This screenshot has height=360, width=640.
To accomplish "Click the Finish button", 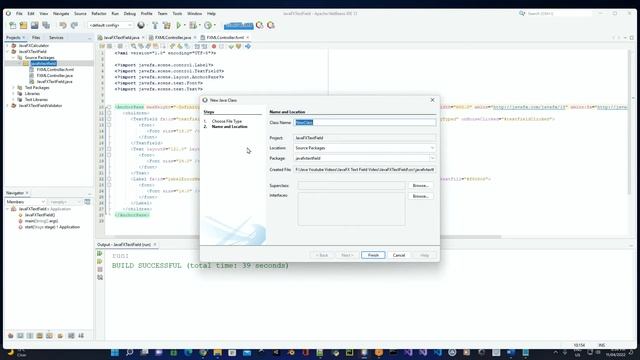I will click(373, 255).
